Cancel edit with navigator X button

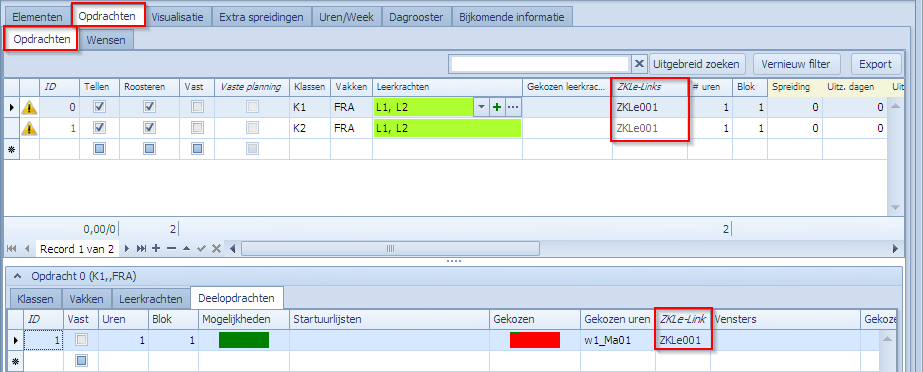tap(216, 249)
